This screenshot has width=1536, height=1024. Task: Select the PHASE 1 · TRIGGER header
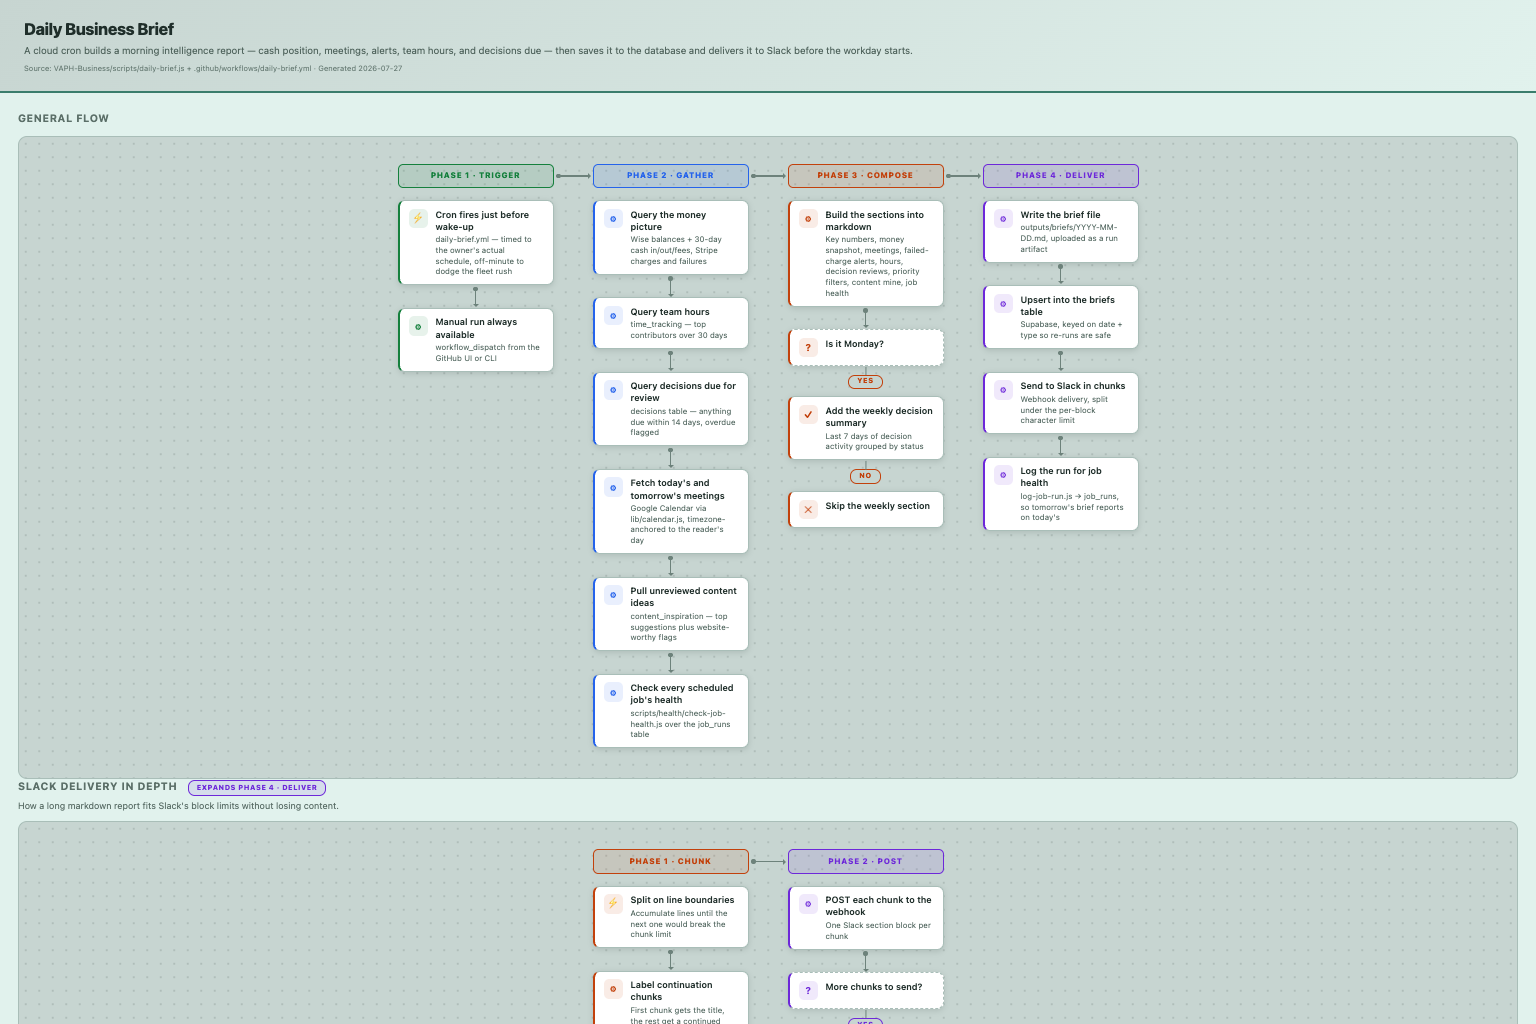click(x=476, y=176)
